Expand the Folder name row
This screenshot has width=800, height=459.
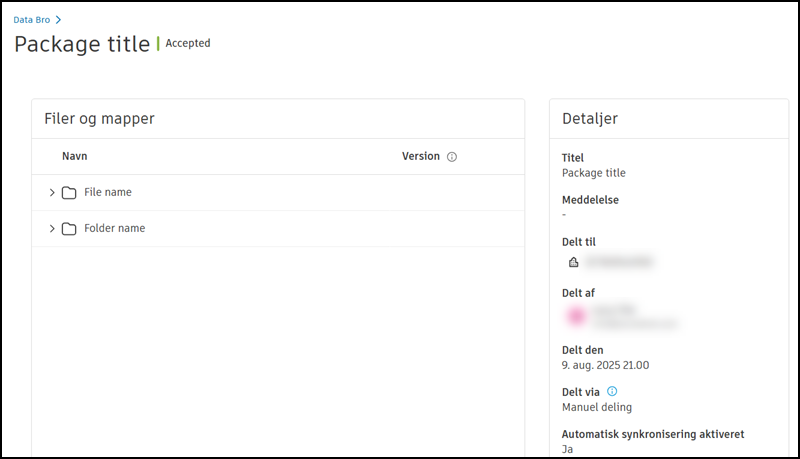click(x=52, y=229)
